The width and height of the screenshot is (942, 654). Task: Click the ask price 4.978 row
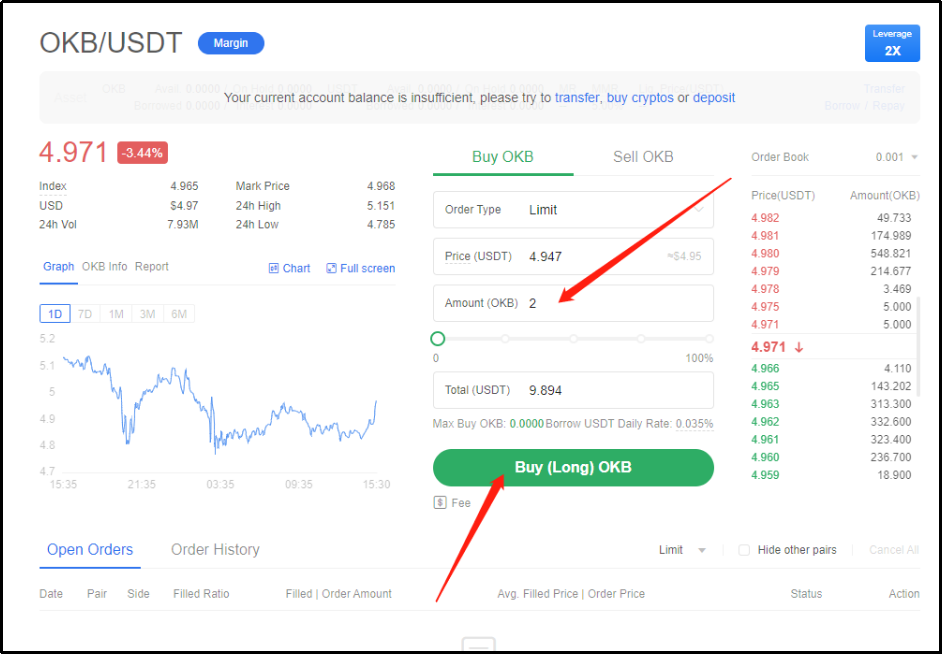831,289
